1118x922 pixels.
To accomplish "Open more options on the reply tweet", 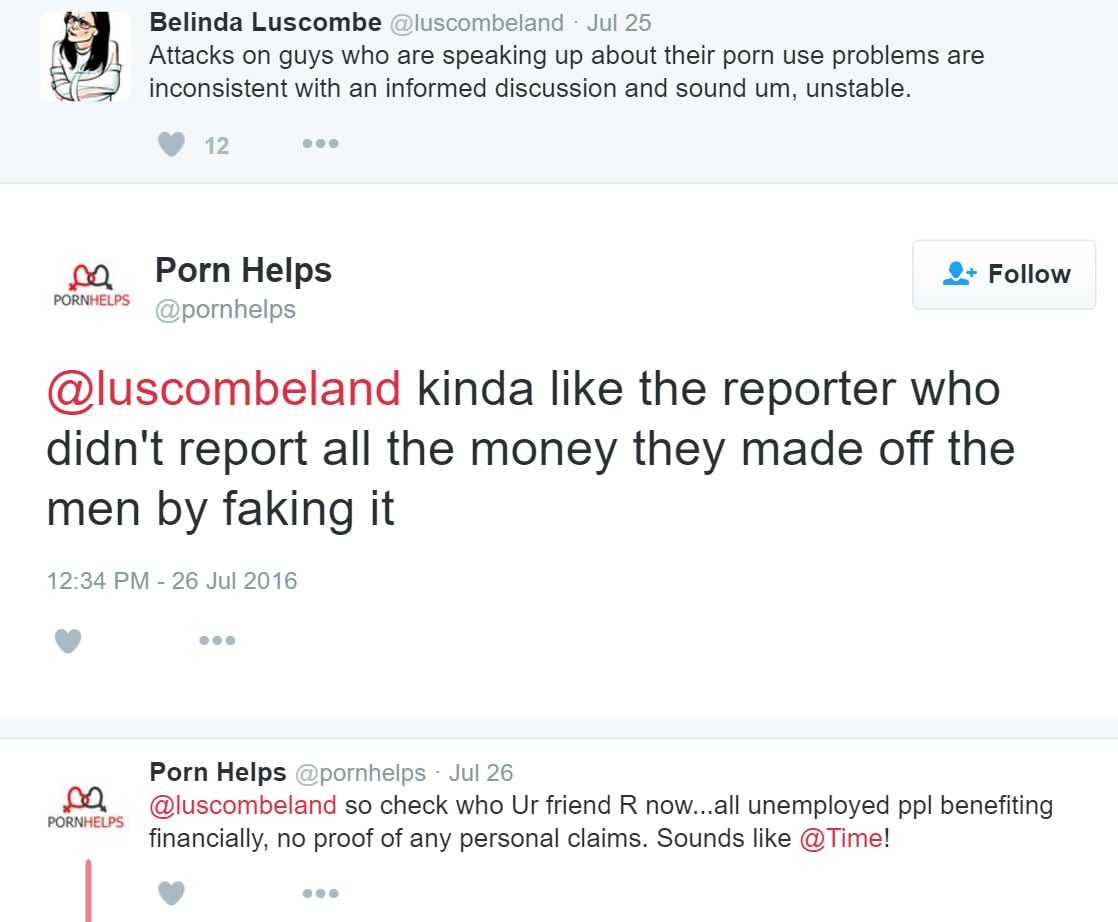I will [320, 892].
